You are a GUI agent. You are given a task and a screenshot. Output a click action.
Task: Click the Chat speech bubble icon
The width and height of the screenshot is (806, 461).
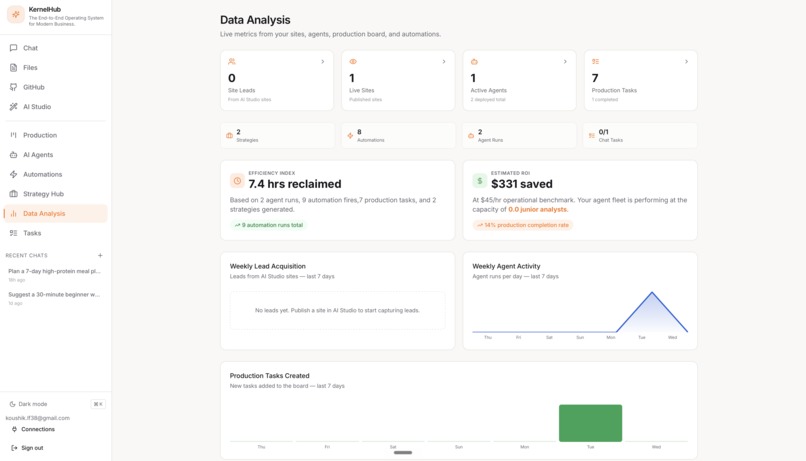[x=13, y=48]
